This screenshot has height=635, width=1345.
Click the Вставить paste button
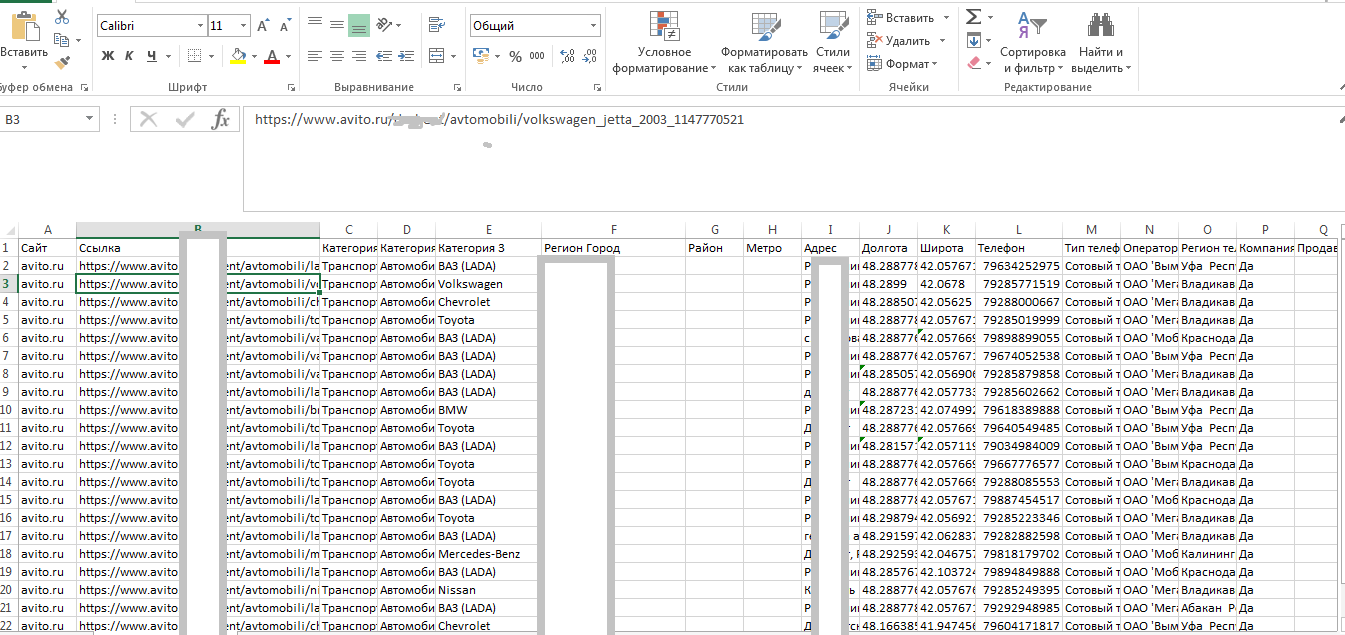pos(22,40)
